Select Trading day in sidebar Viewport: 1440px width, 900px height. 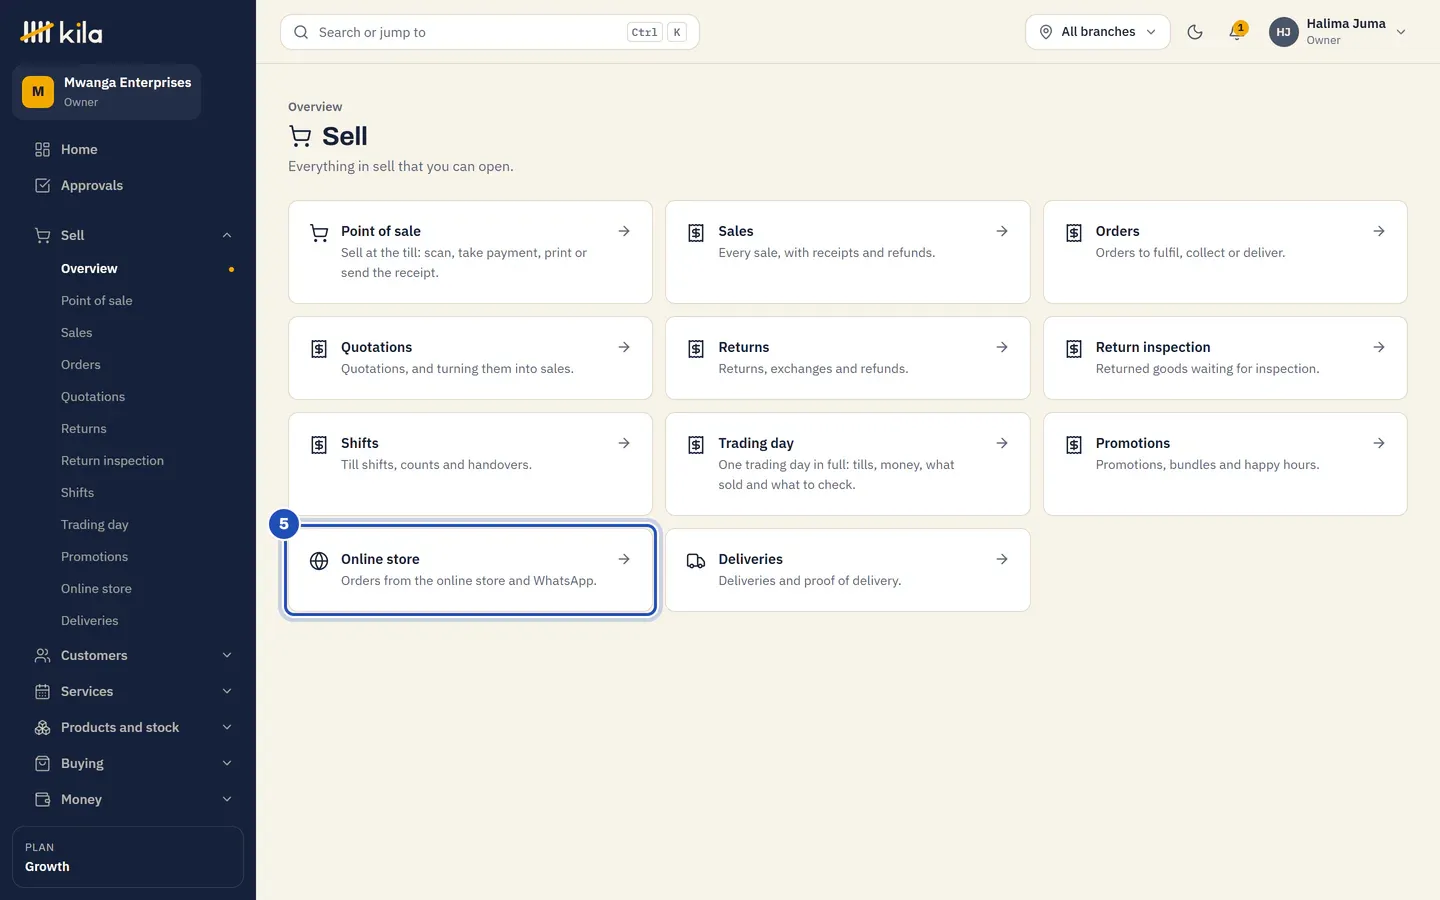tap(94, 524)
